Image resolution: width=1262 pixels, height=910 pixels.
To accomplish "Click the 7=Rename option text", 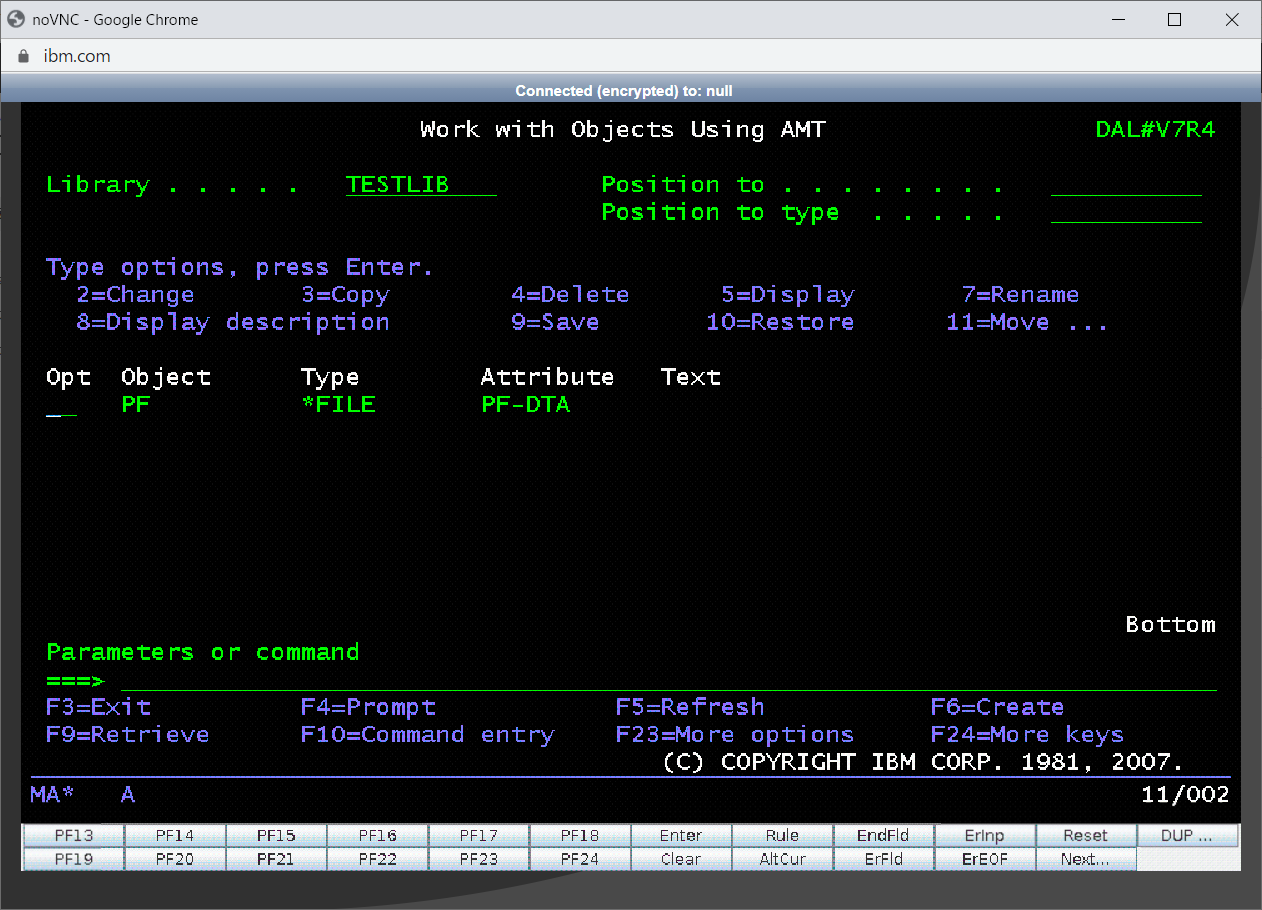I will pyautogui.click(x=1020, y=295).
